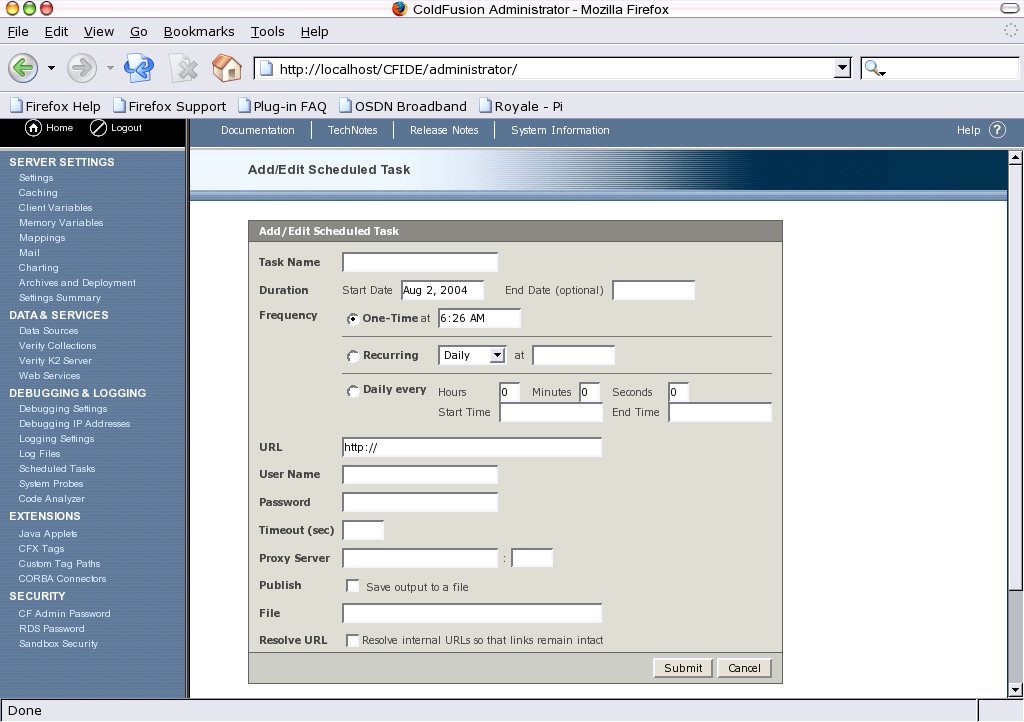This screenshot has height=722, width=1024.
Task: Click the search engine magnifier icon
Action: (x=873, y=69)
